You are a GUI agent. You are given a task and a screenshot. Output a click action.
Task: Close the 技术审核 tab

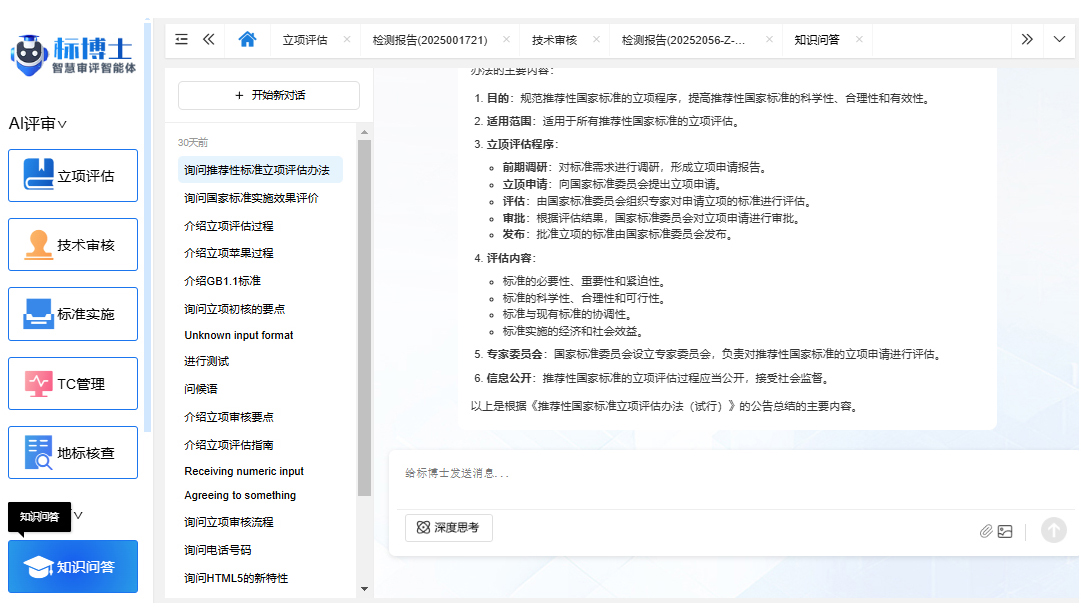(596, 40)
